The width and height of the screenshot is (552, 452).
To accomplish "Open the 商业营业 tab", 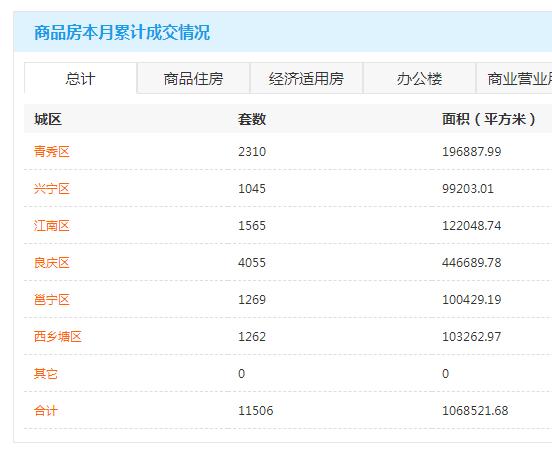I will pos(514,78).
